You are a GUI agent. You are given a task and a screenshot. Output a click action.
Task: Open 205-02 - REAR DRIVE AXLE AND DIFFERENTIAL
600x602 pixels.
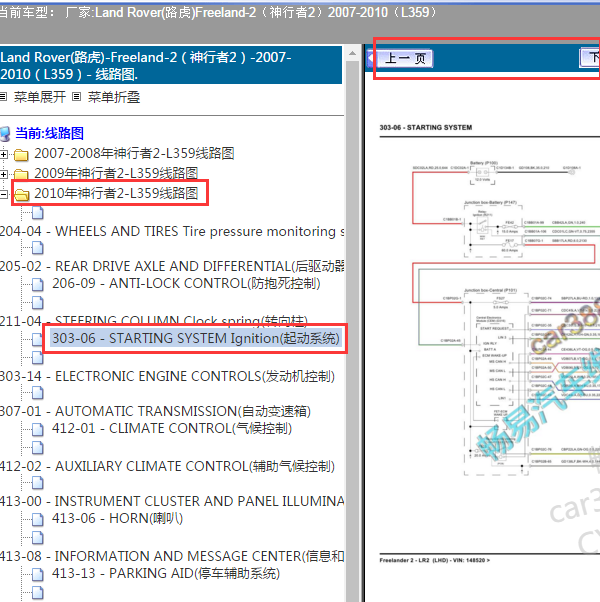(172, 266)
